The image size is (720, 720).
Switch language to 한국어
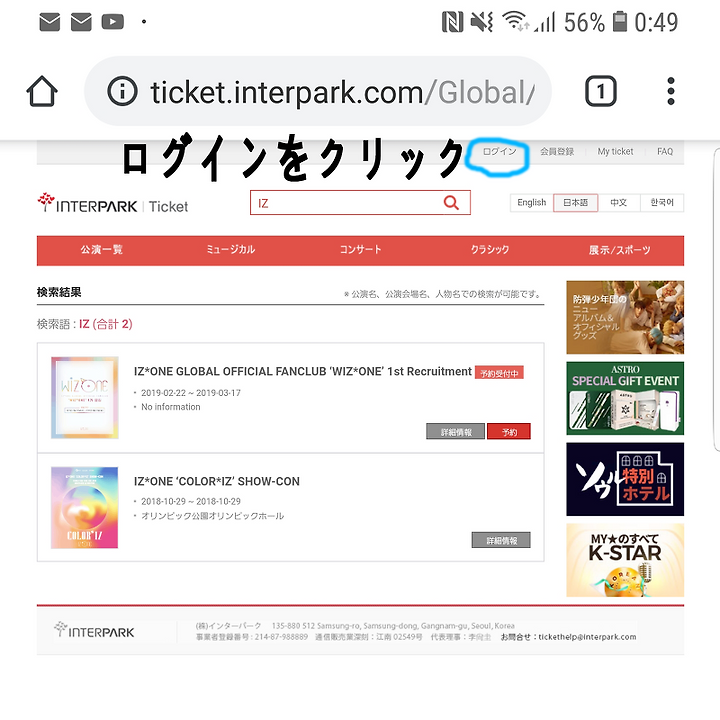coord(662,202)
